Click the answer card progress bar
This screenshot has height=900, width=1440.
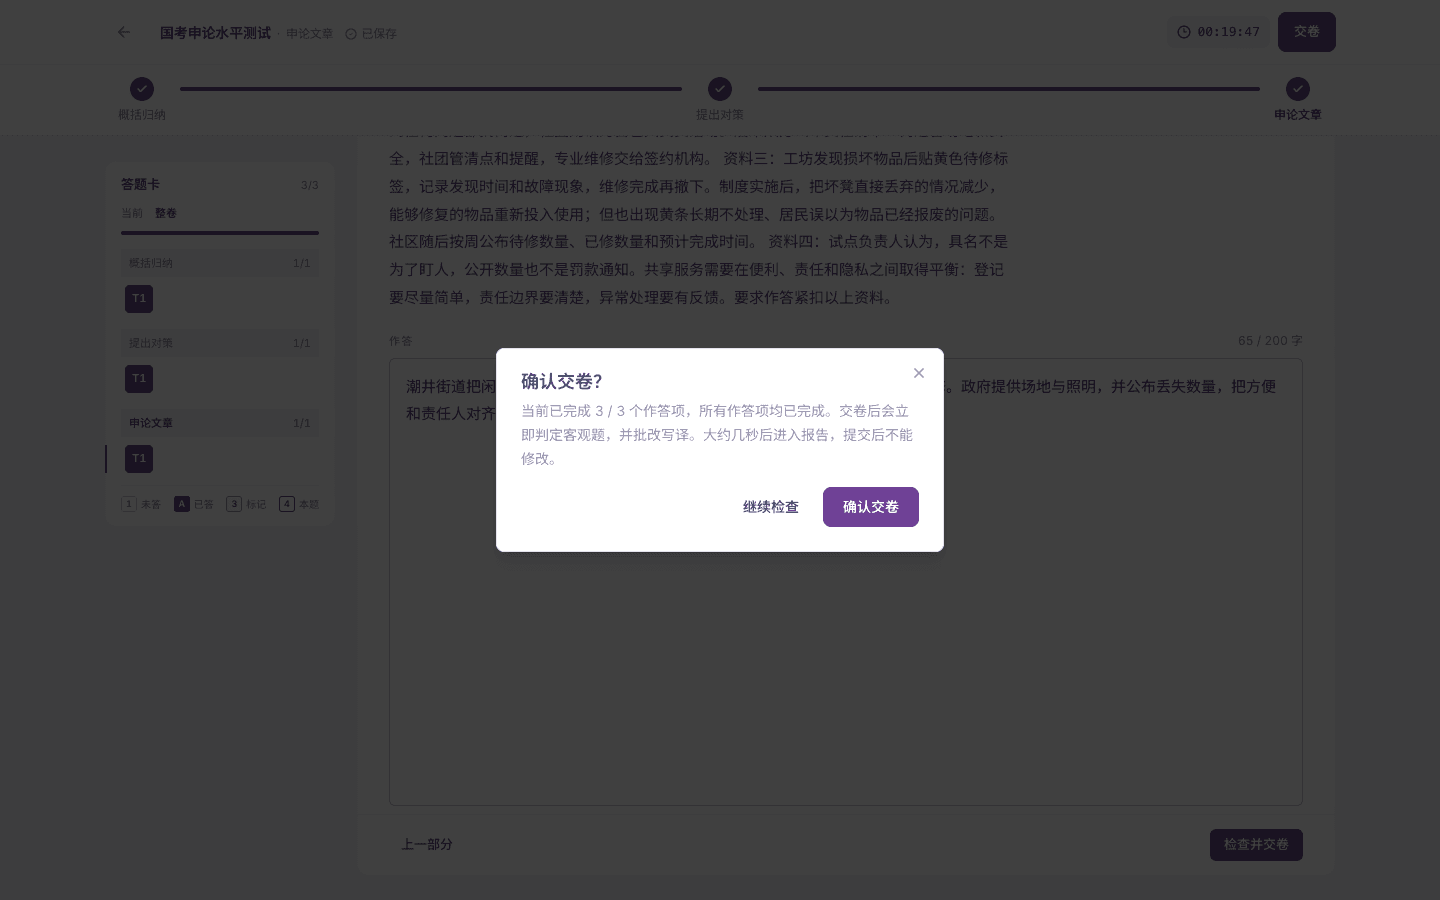[220, 233]
